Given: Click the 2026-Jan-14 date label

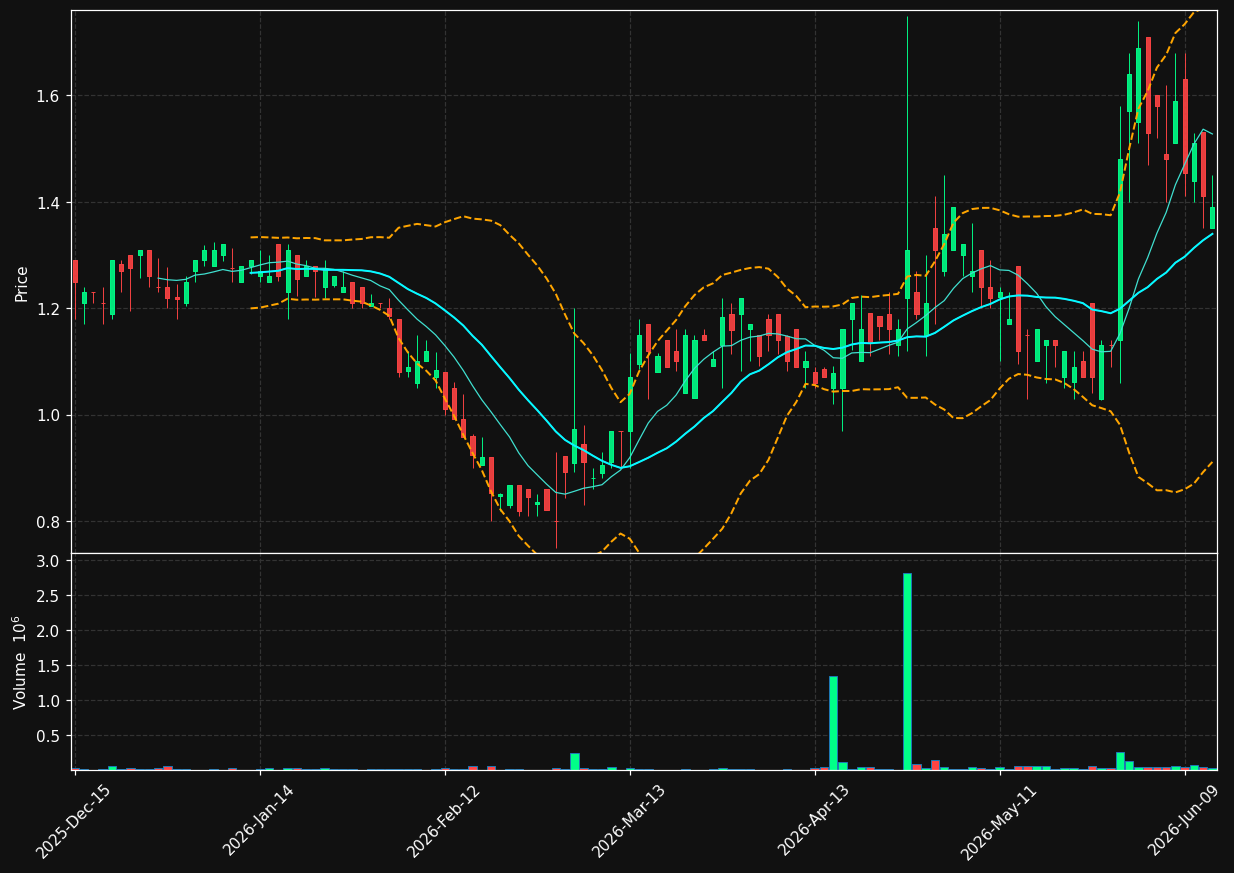Looking at the screenshot, I should point(258,820).
